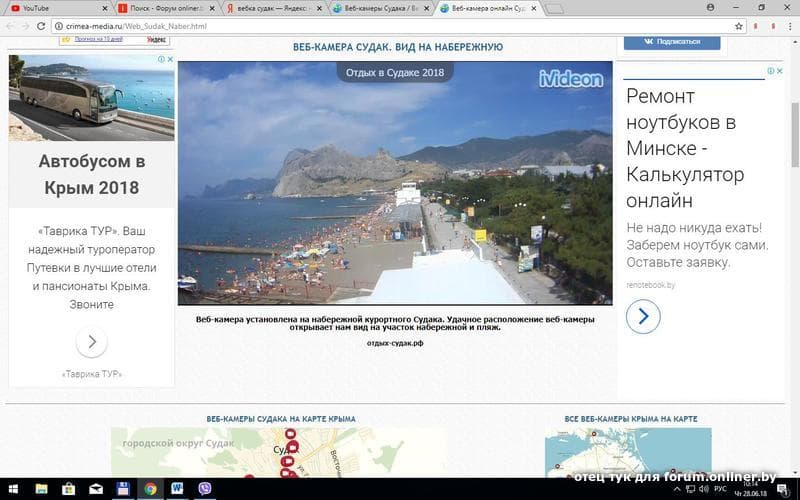Bookmark this page with the star icon

pyautogui.click(x=738, y=26)
